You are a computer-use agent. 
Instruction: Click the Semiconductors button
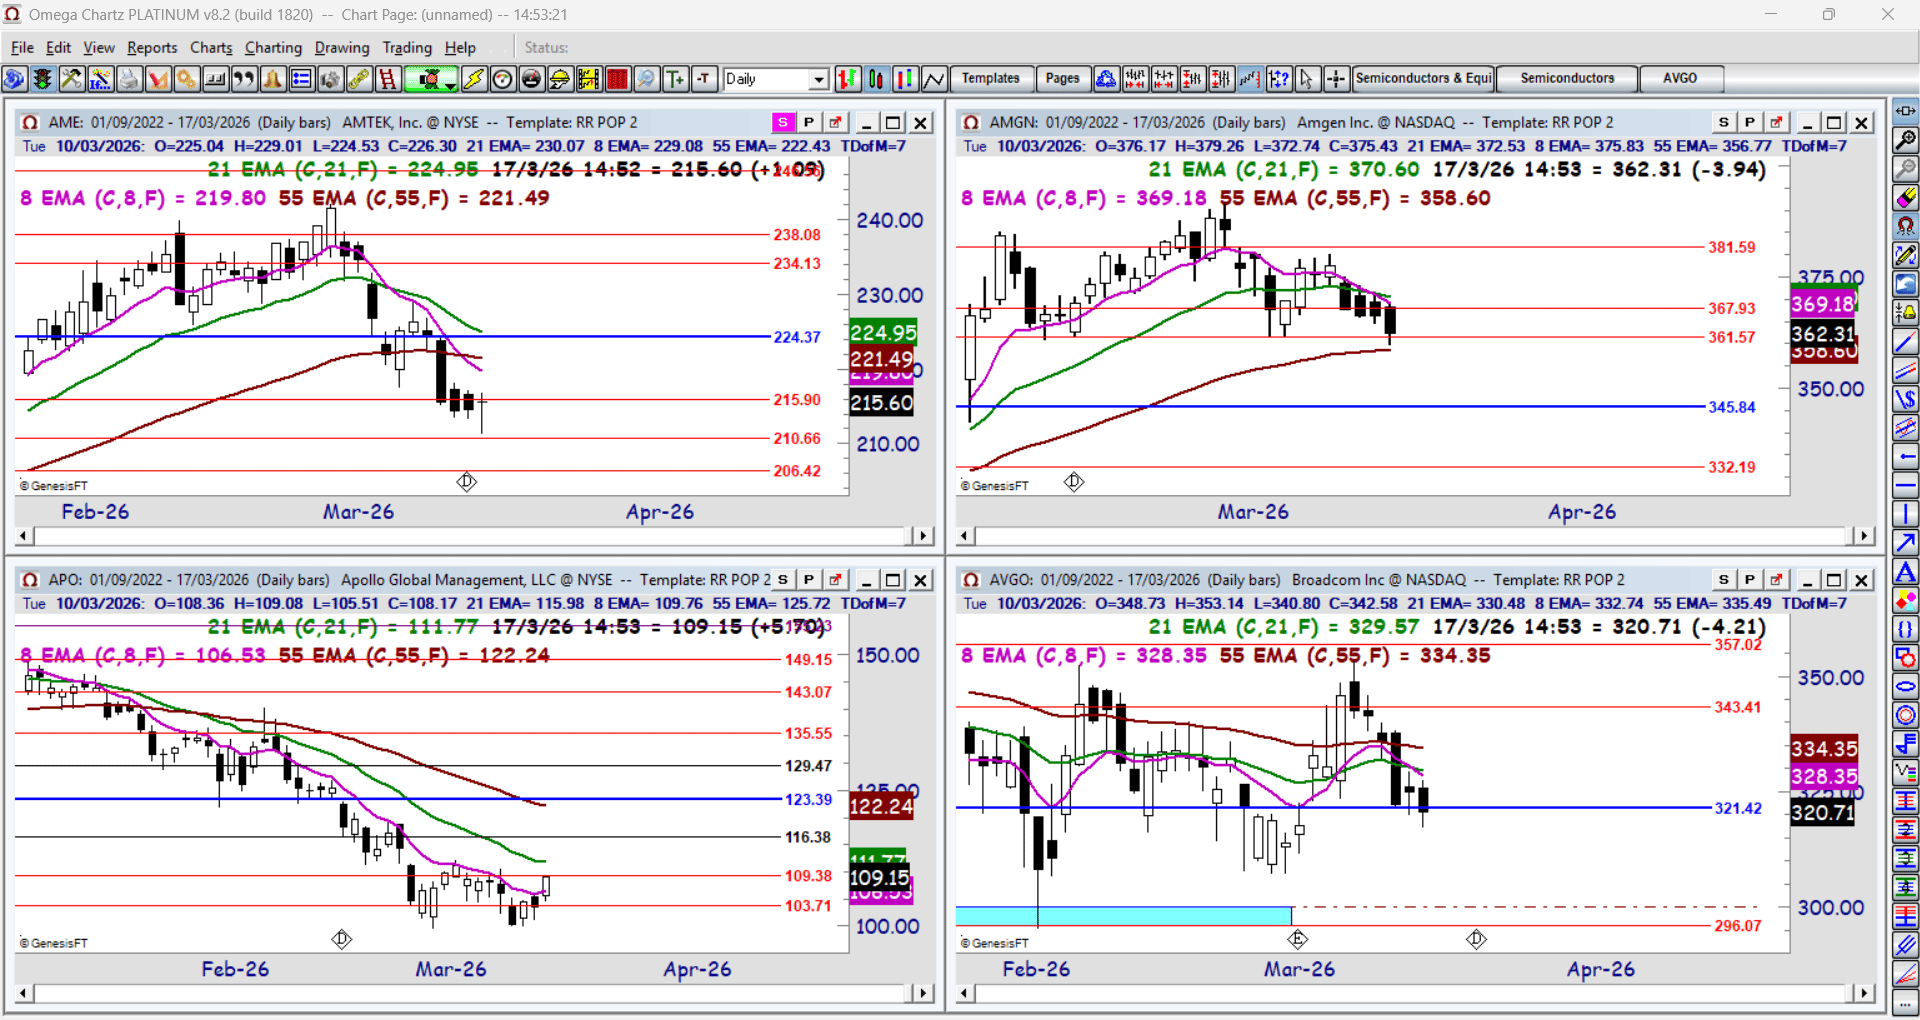click(1567, 78)
